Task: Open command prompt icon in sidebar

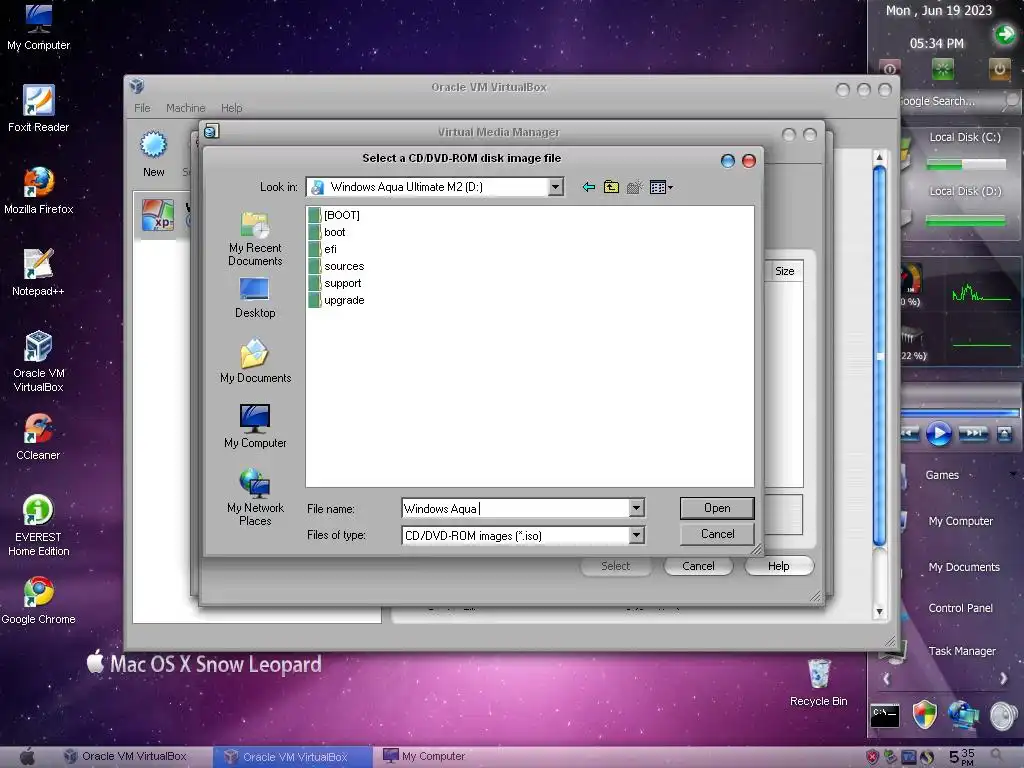Action: click(x=885, y=716)
